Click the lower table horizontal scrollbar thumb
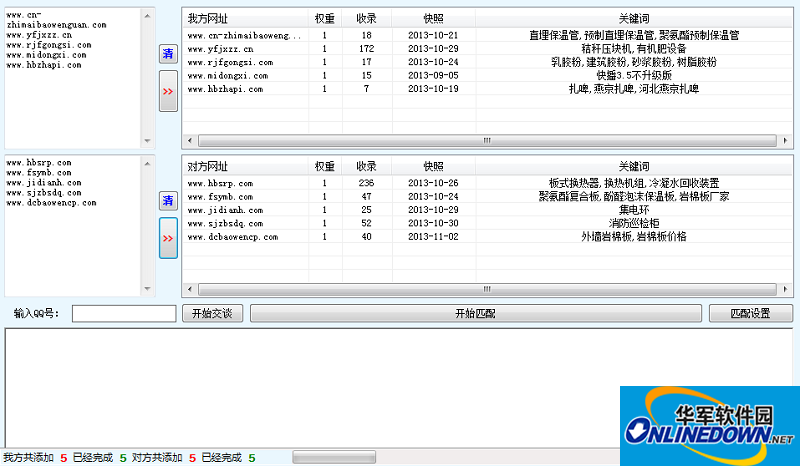800x466 pixels. tap(487, 289)
